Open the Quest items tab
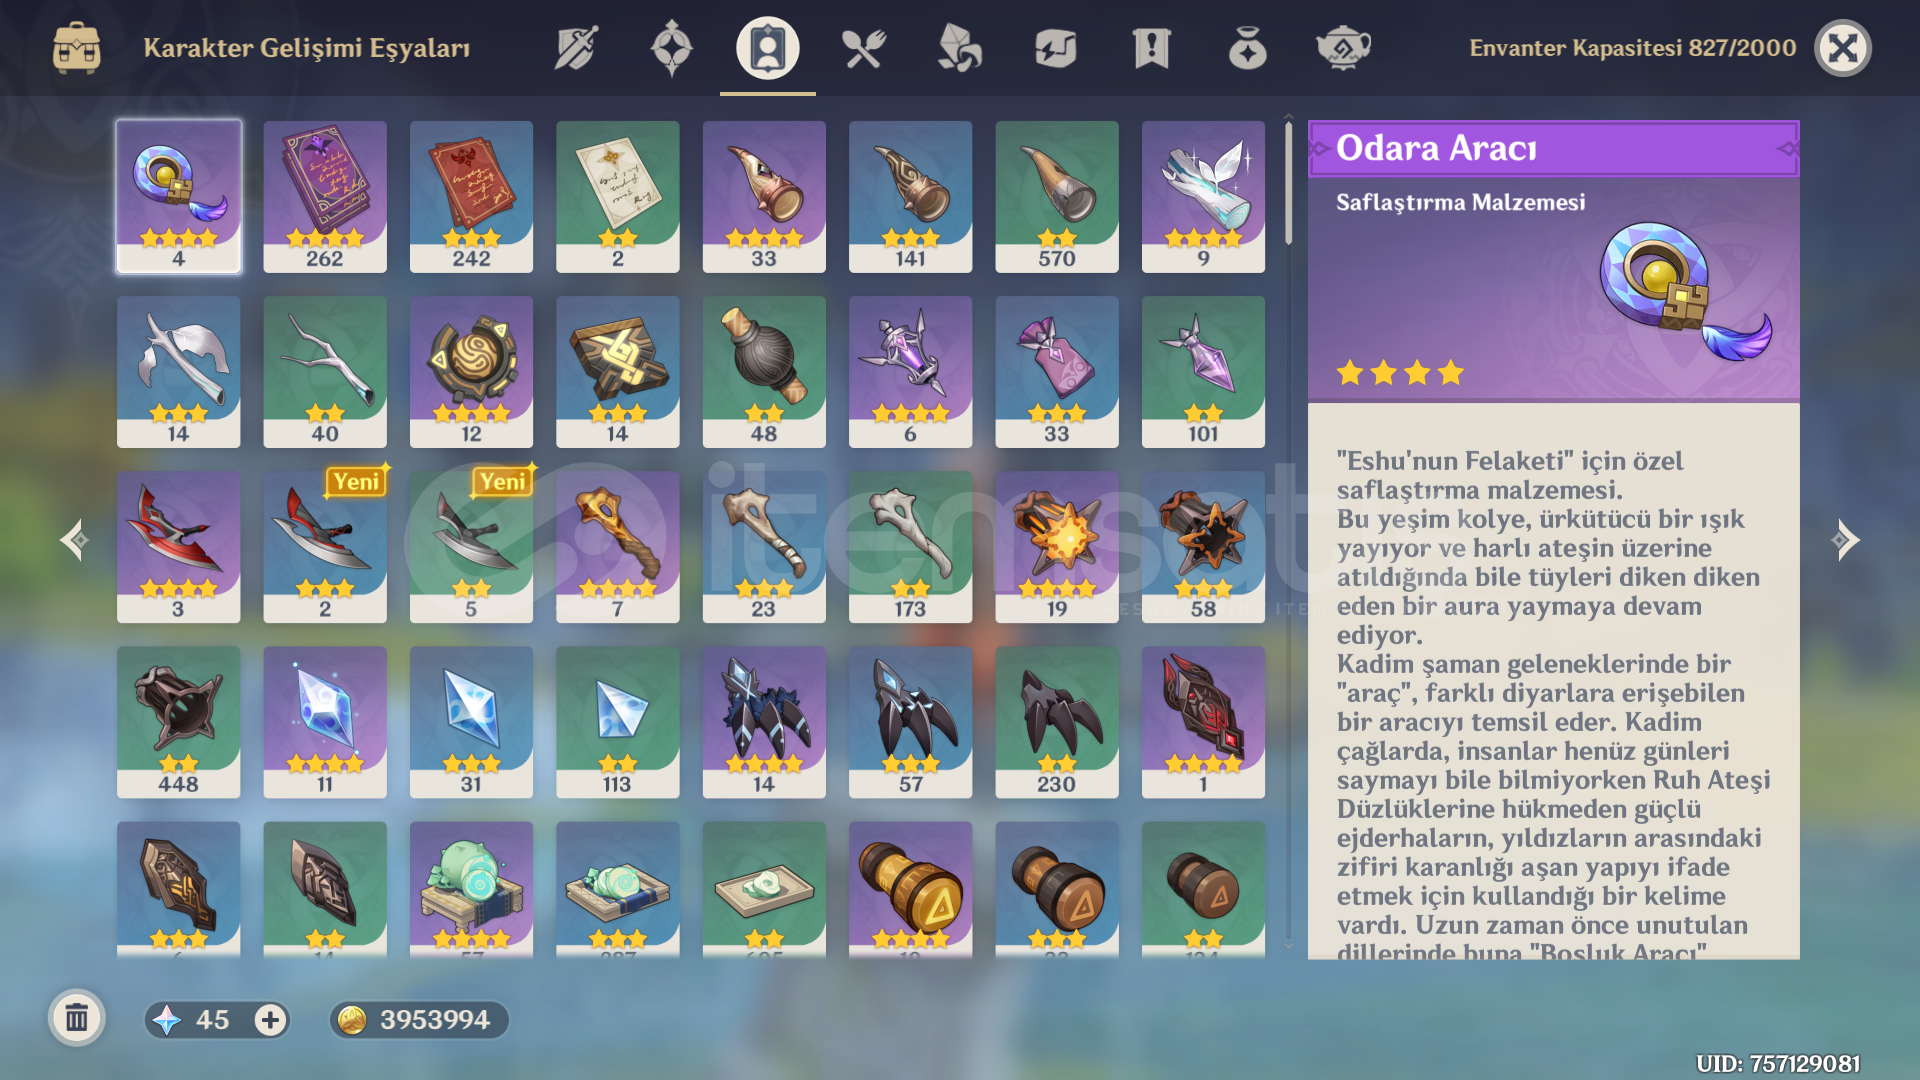 click(1152, 48)
